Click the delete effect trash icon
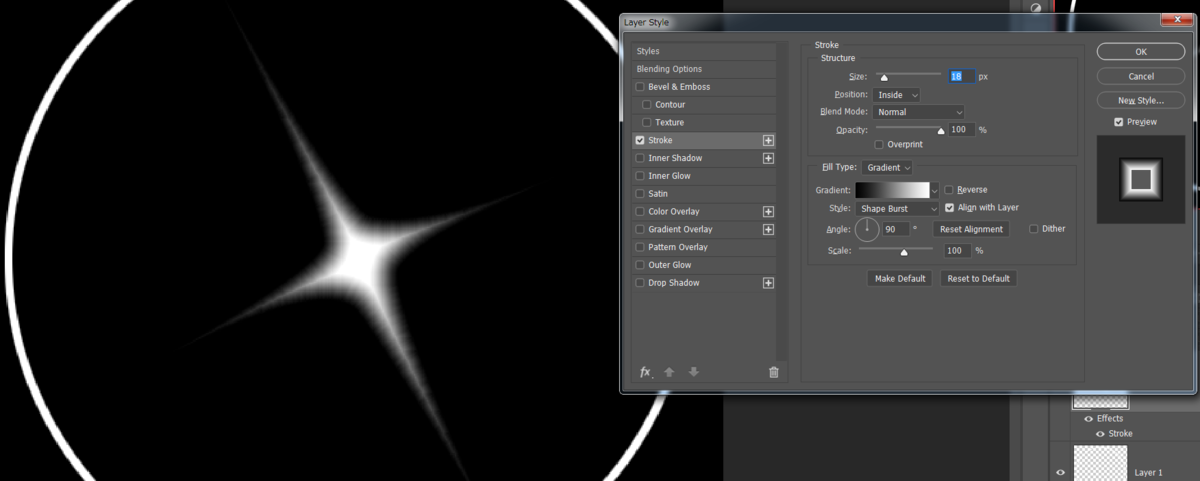 point(773,372)
